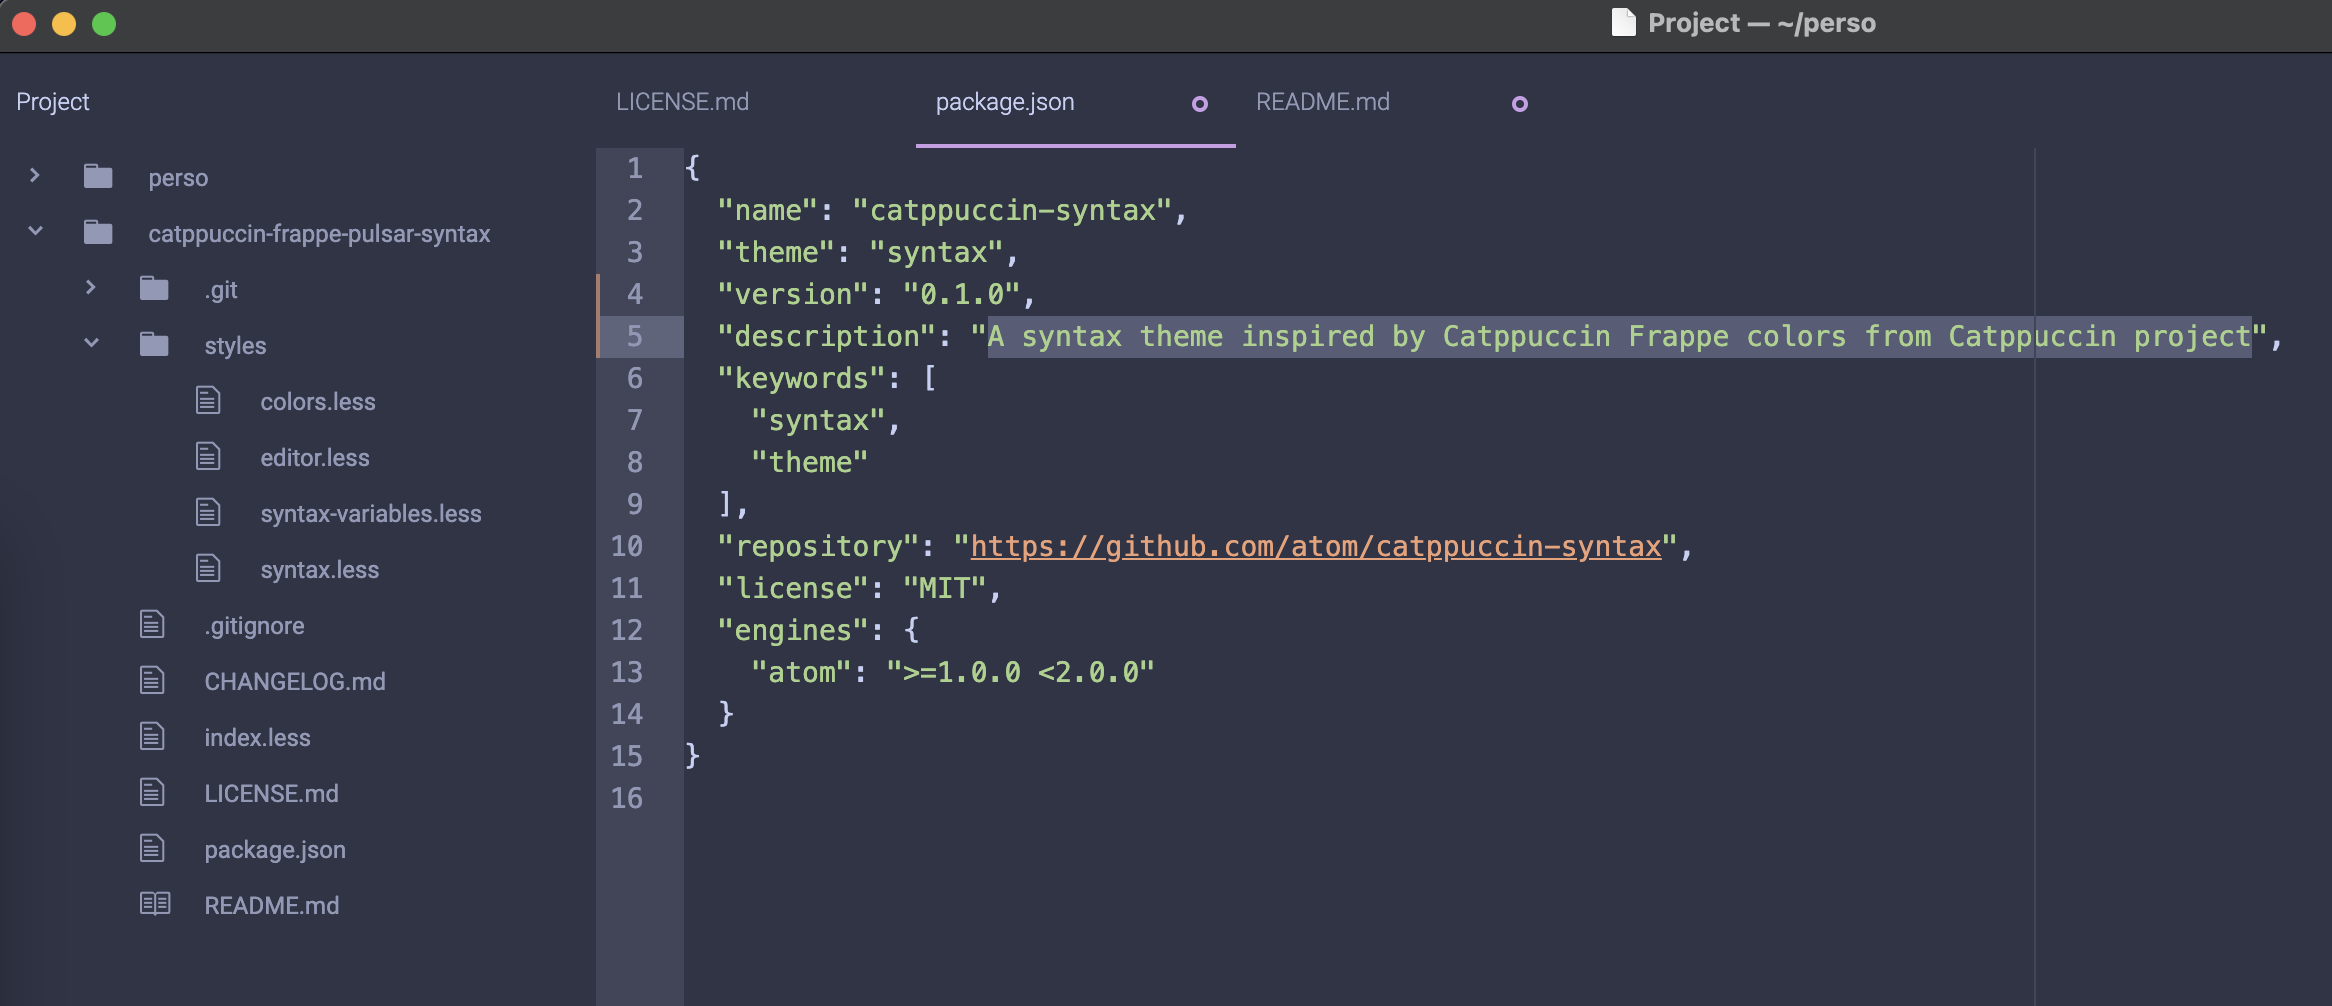
Task: Click the README.md book icon
Action: [x=155, y=904]
